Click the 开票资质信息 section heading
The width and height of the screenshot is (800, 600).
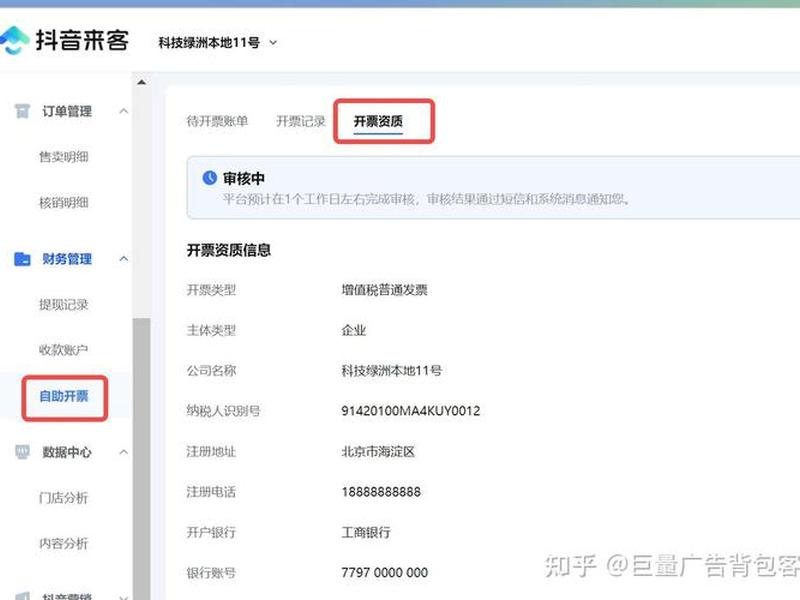(x=229, y=250)
